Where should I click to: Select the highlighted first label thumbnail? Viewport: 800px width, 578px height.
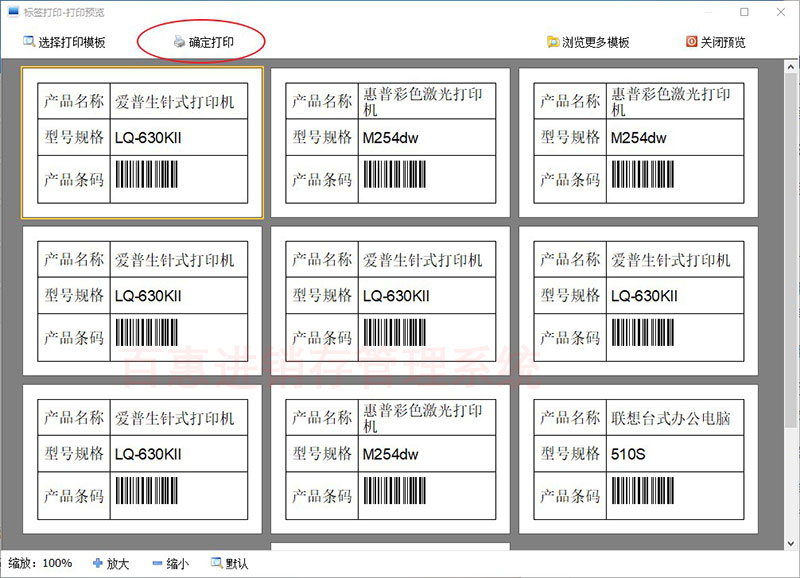pos(142,143)
